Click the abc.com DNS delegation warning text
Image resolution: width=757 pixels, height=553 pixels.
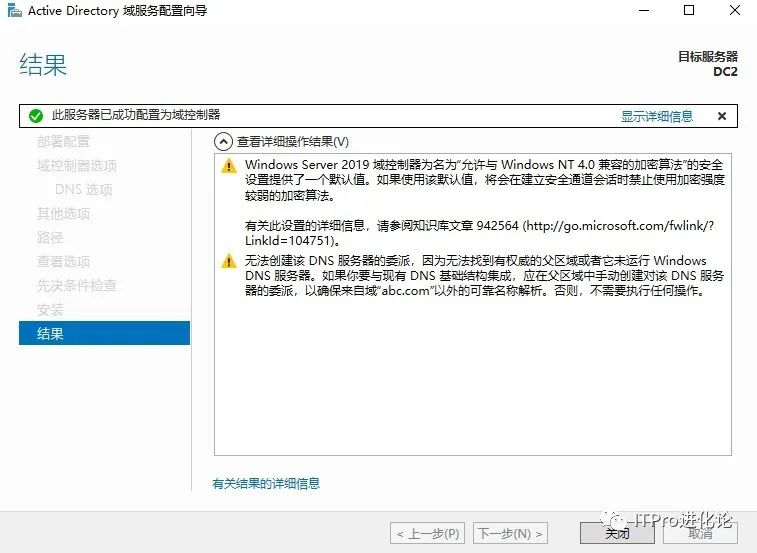click(485, 276)
